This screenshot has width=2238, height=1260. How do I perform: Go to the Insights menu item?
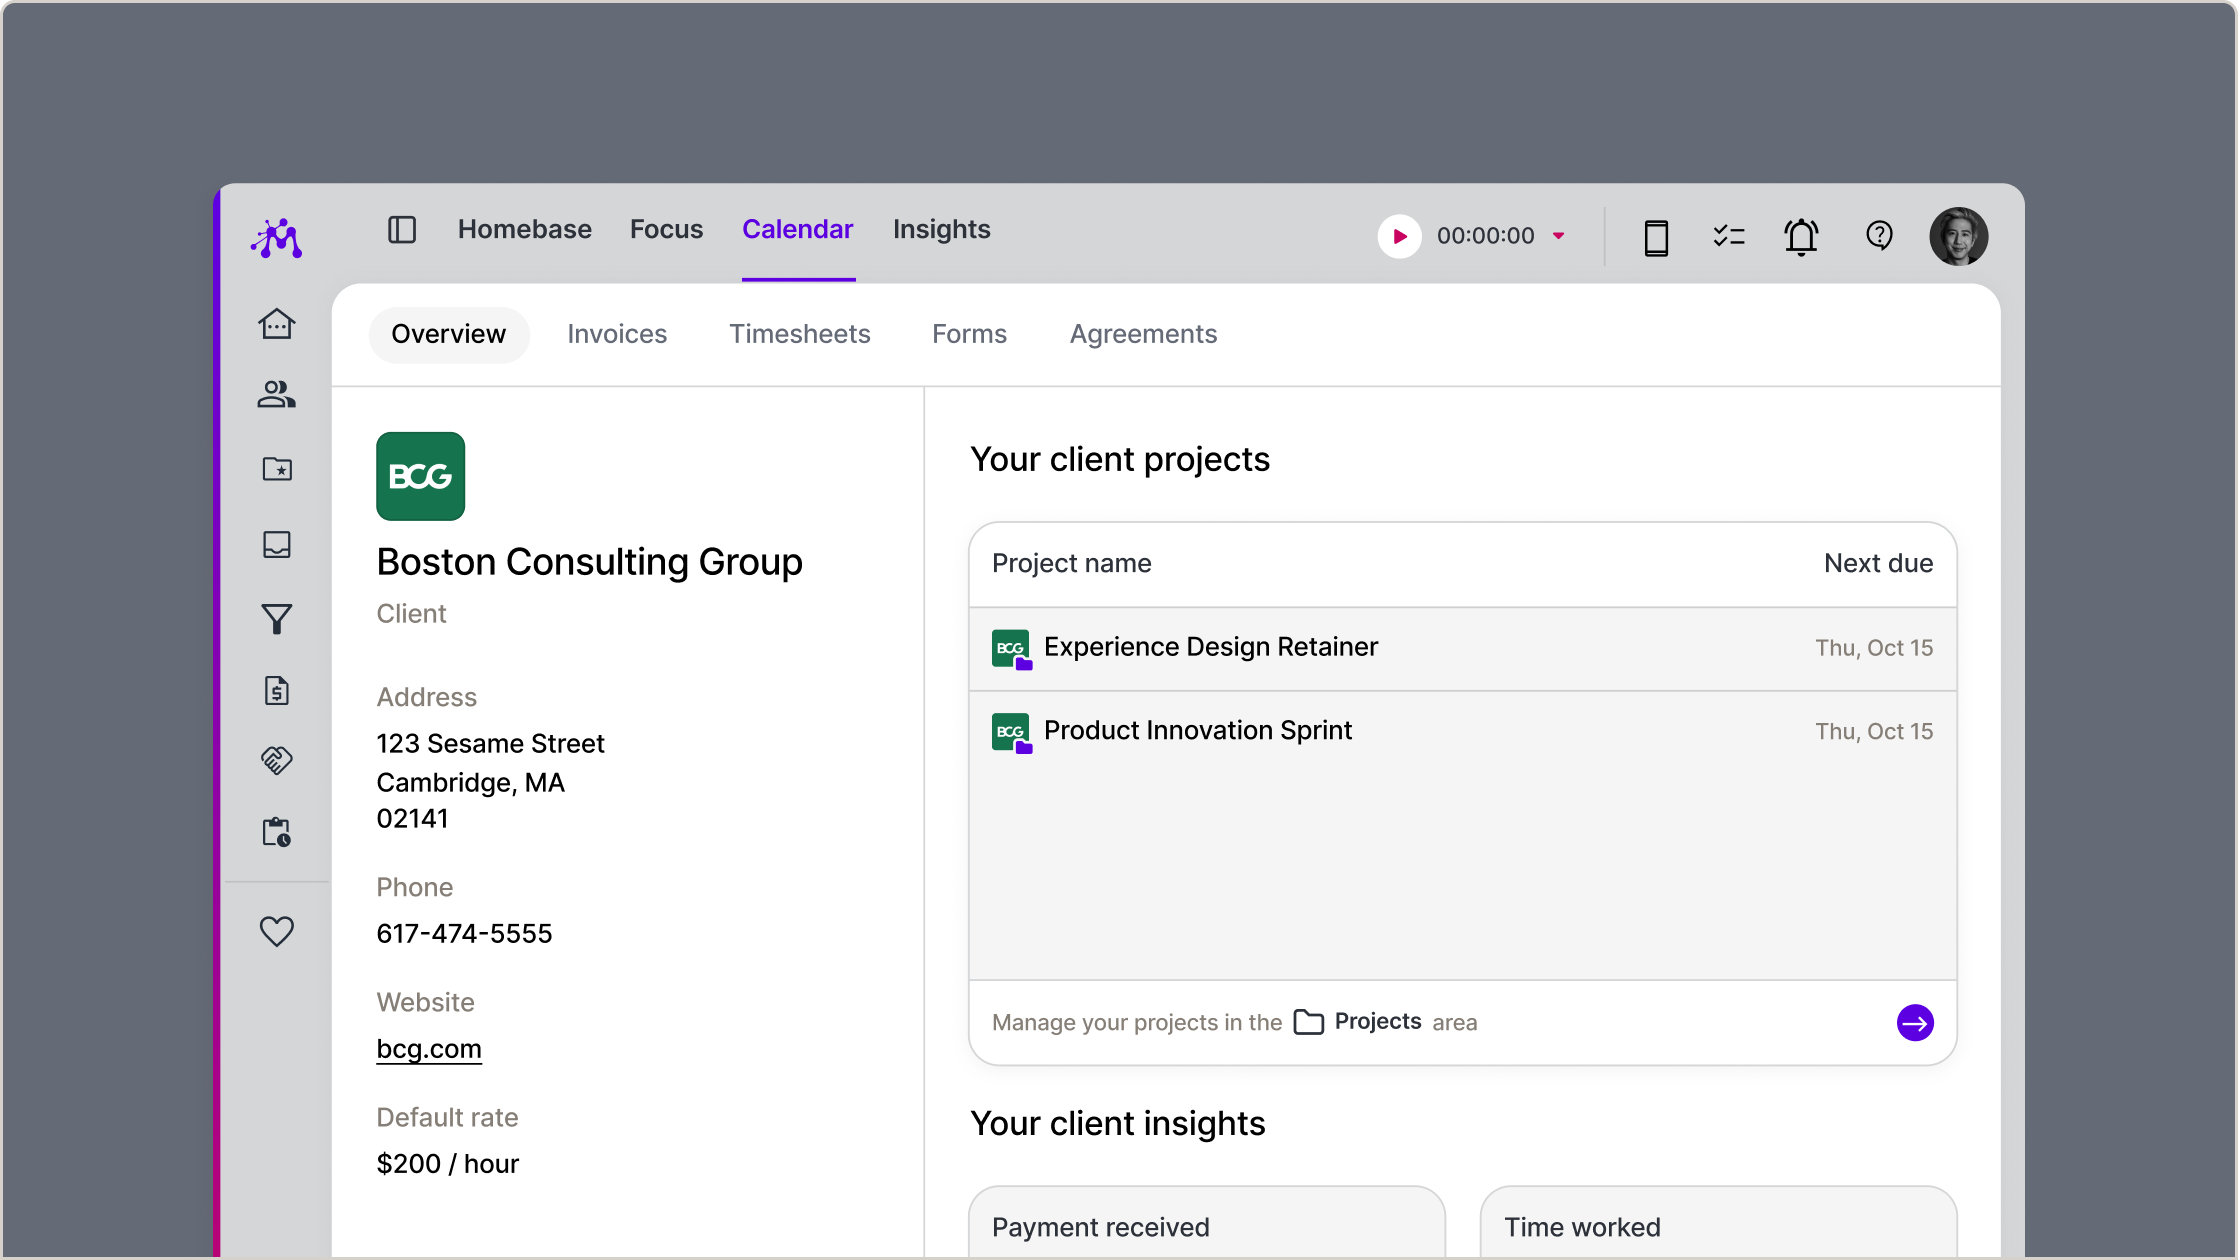[942, 230]
